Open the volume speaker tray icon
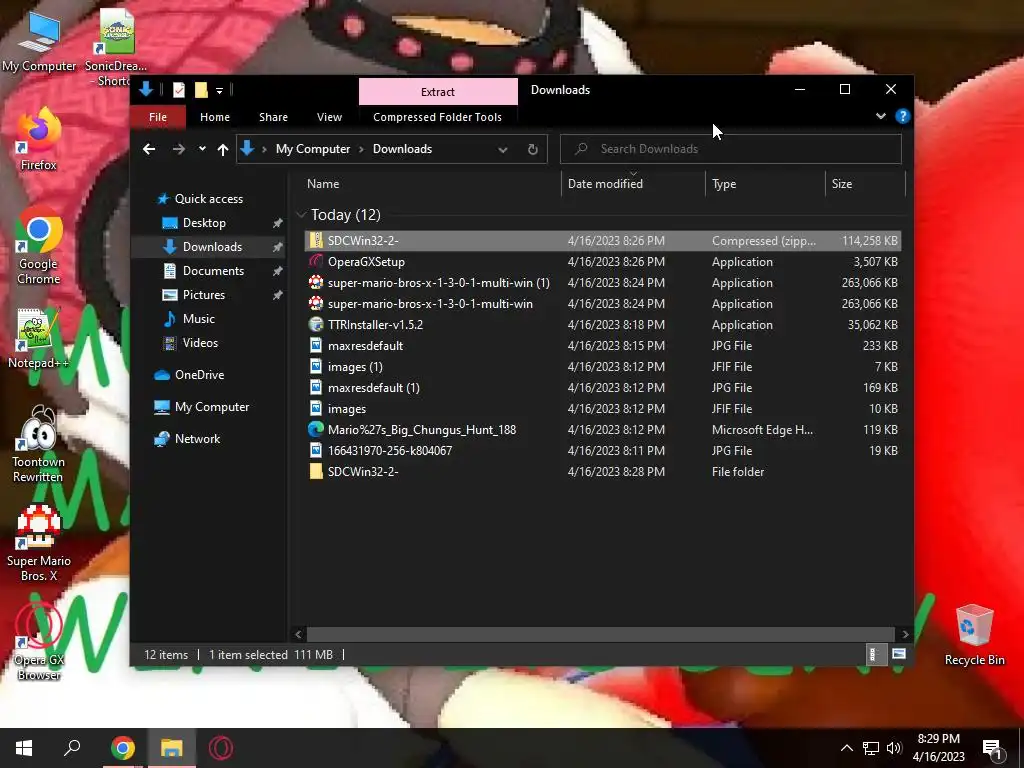The width and height of the screenshot is (1024, 768). click(x=894, y=748)
